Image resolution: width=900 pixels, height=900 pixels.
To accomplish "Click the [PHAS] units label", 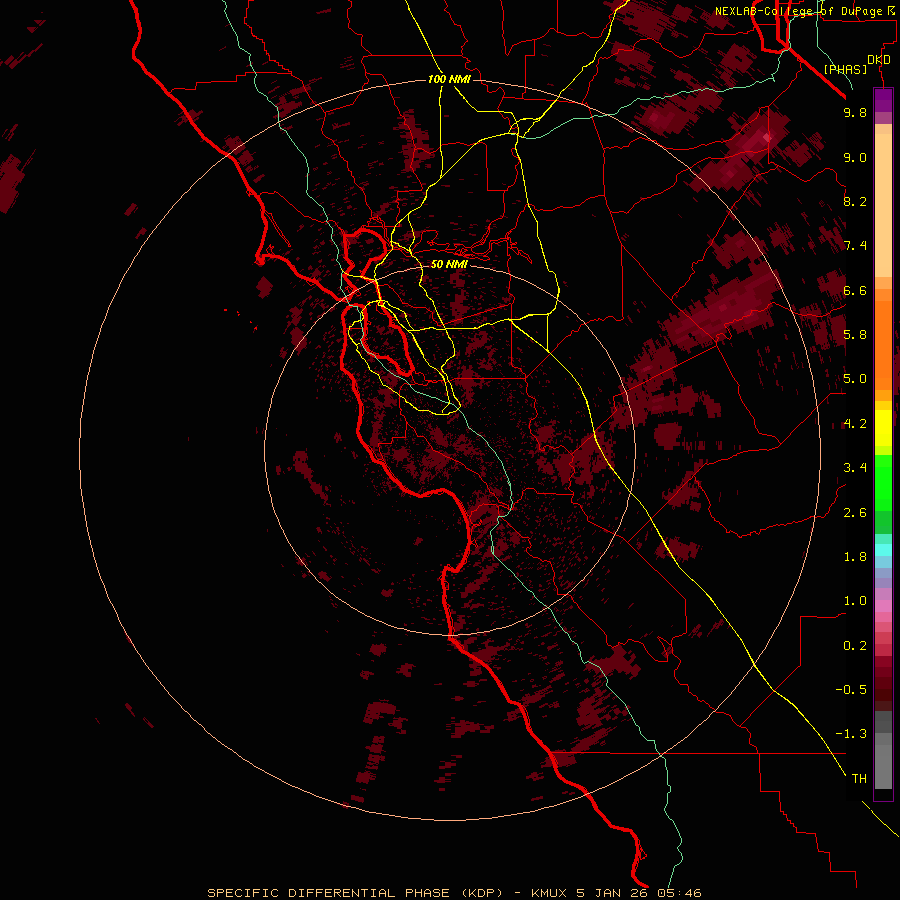I will [x=845, y=69].
